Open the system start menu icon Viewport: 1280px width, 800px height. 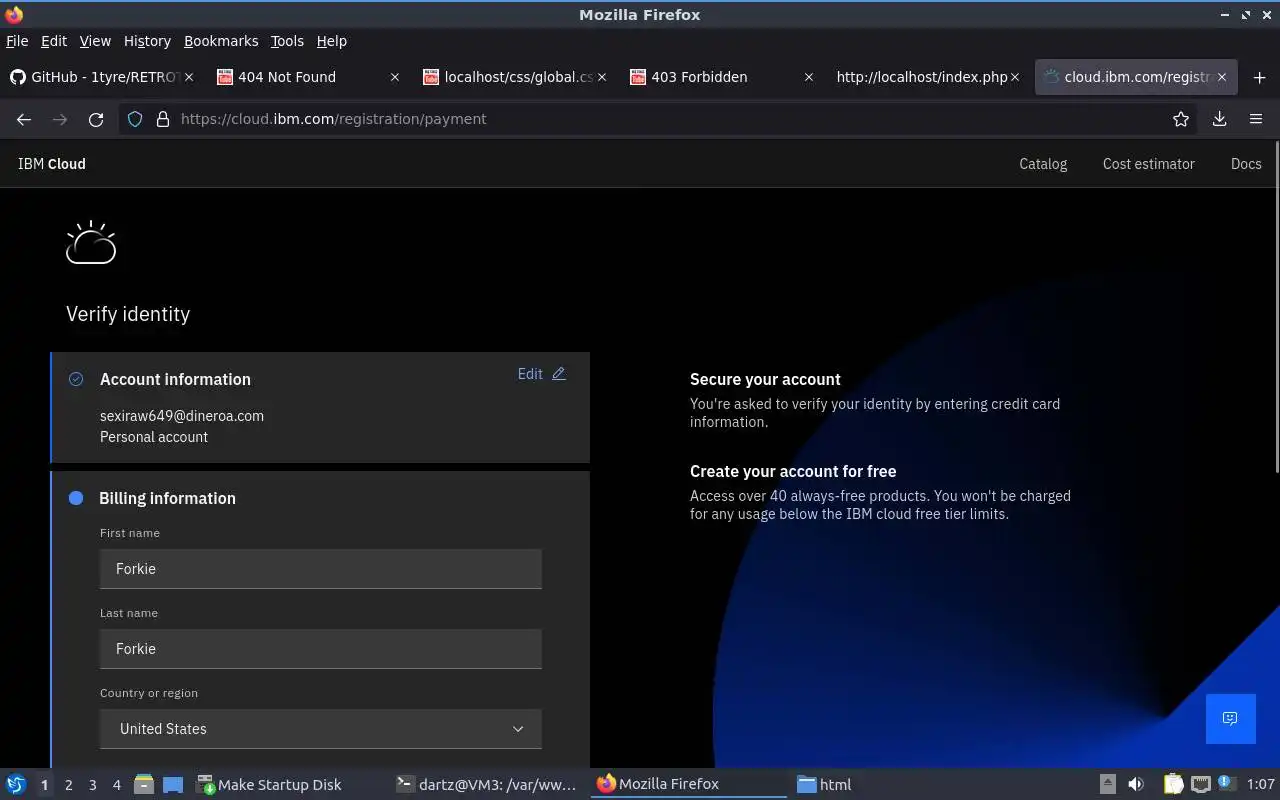(x=15, y=784)
